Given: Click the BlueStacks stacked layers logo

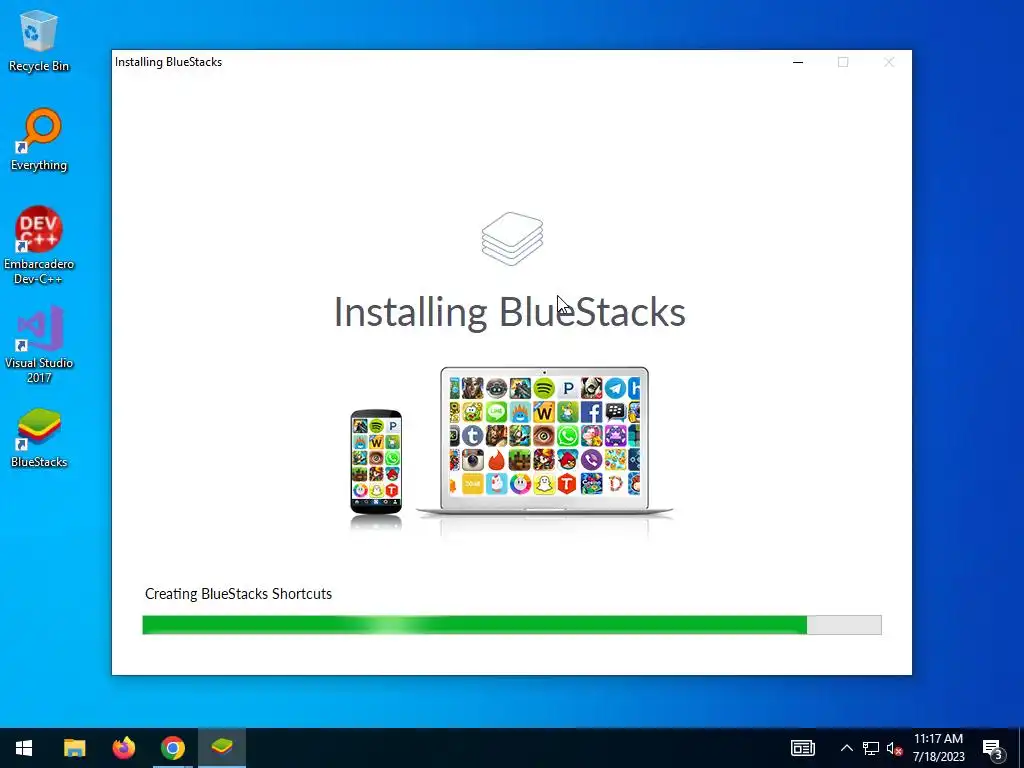Looking at the screenshot, I should [513, 238].
